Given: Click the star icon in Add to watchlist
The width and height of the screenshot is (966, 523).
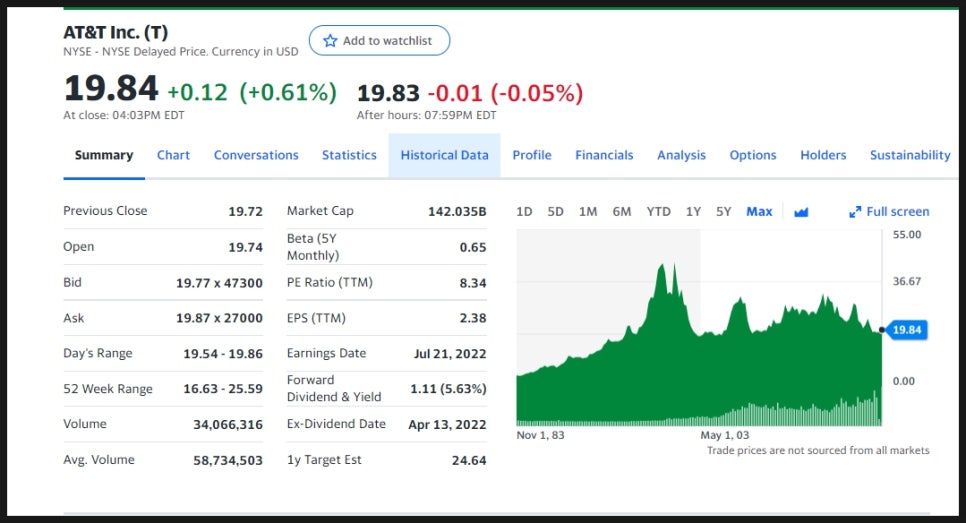Looking at the screenshot, I should 330,41.
